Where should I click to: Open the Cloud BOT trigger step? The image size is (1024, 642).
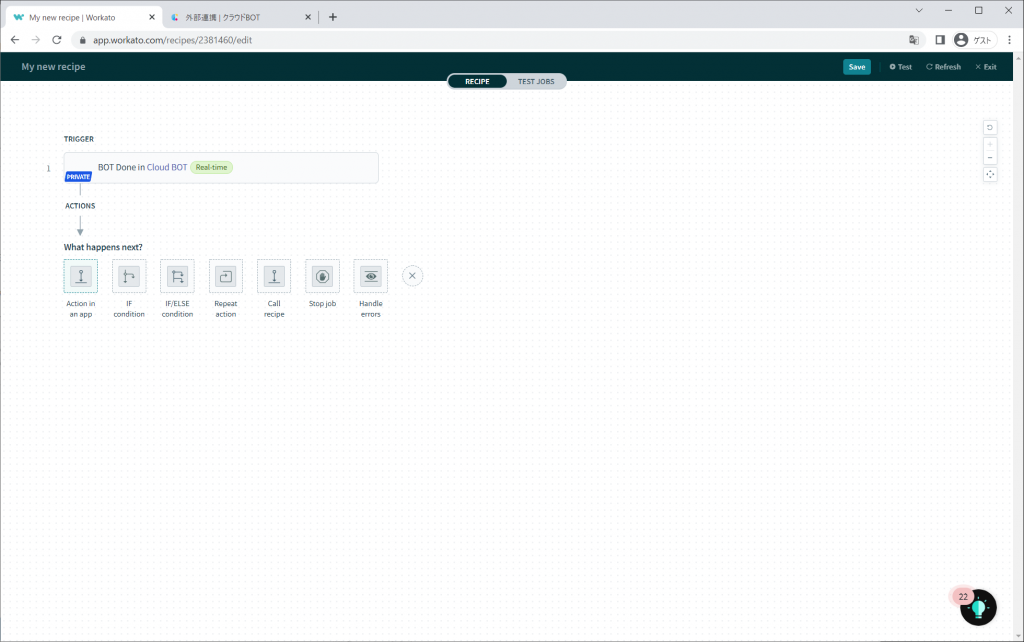click(x=221, y=168)
